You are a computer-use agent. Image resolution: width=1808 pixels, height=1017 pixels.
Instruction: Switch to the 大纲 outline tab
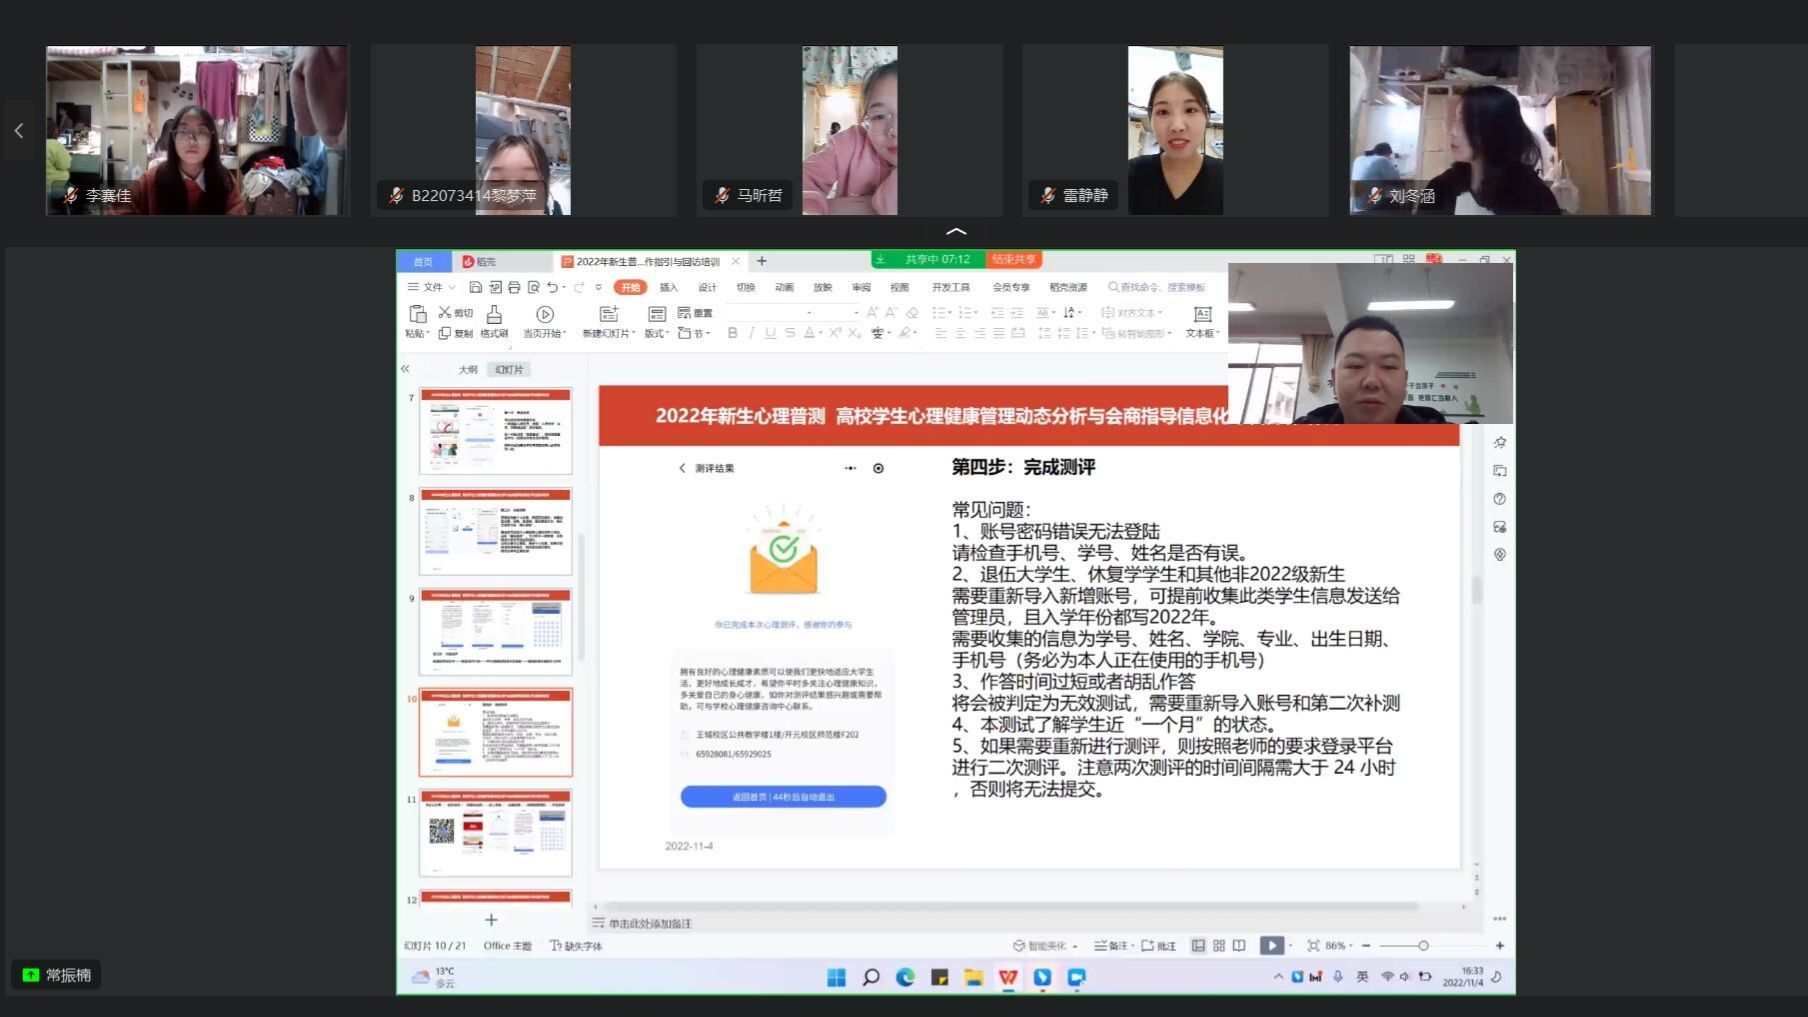point(468,370)
